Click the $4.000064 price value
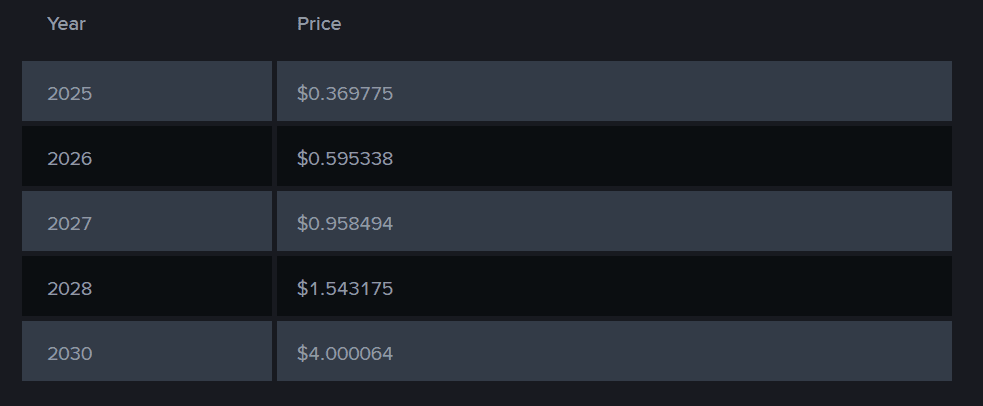This screenshot has width=983, height=406. click(345, 353)
